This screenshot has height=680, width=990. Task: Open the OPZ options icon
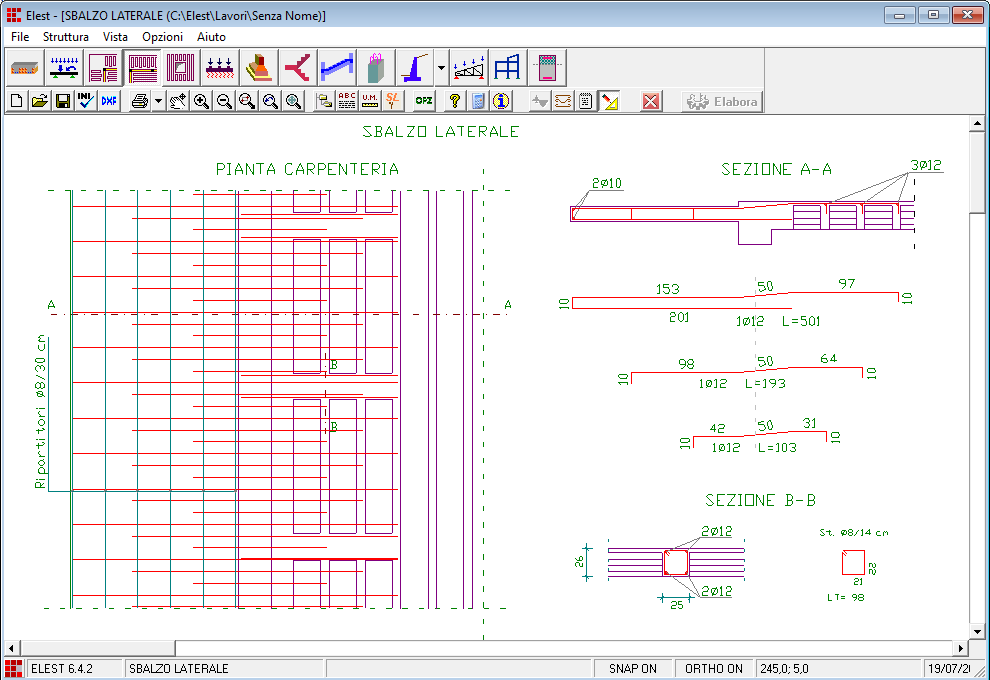click(424, 101)
